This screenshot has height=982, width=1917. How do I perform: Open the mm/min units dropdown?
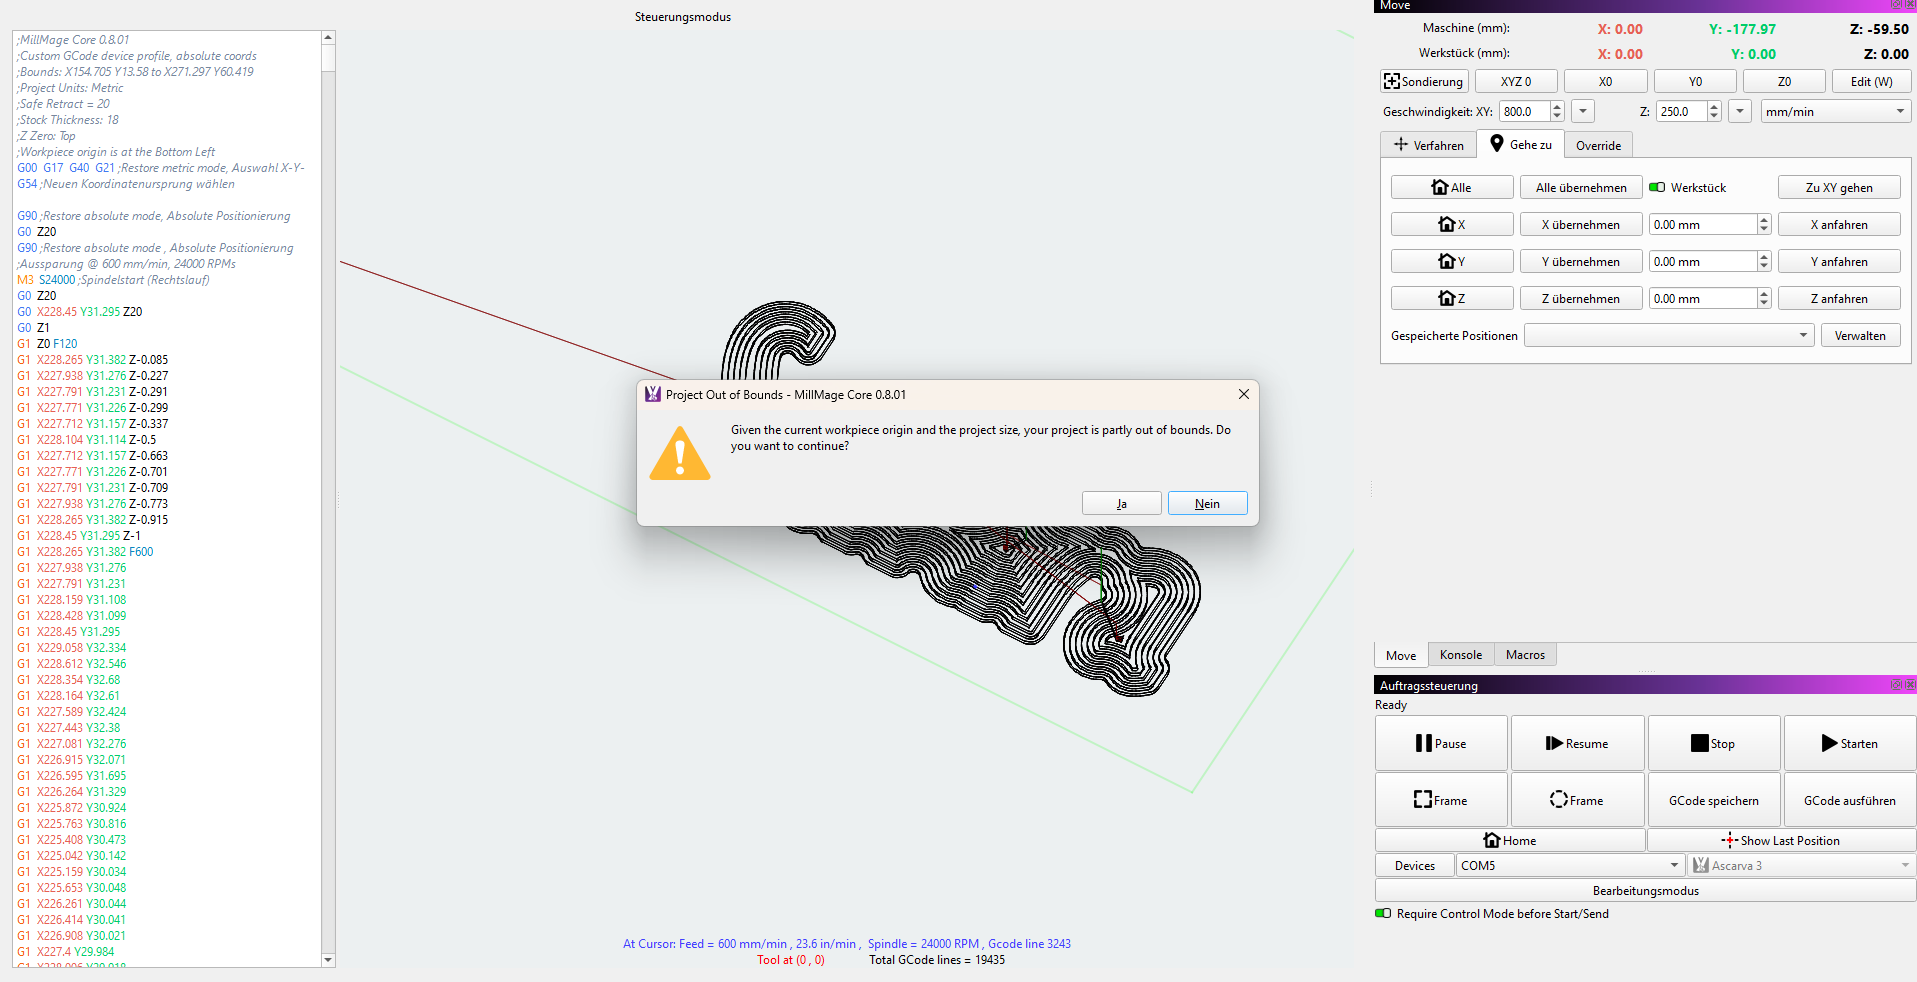[1835, 112]
